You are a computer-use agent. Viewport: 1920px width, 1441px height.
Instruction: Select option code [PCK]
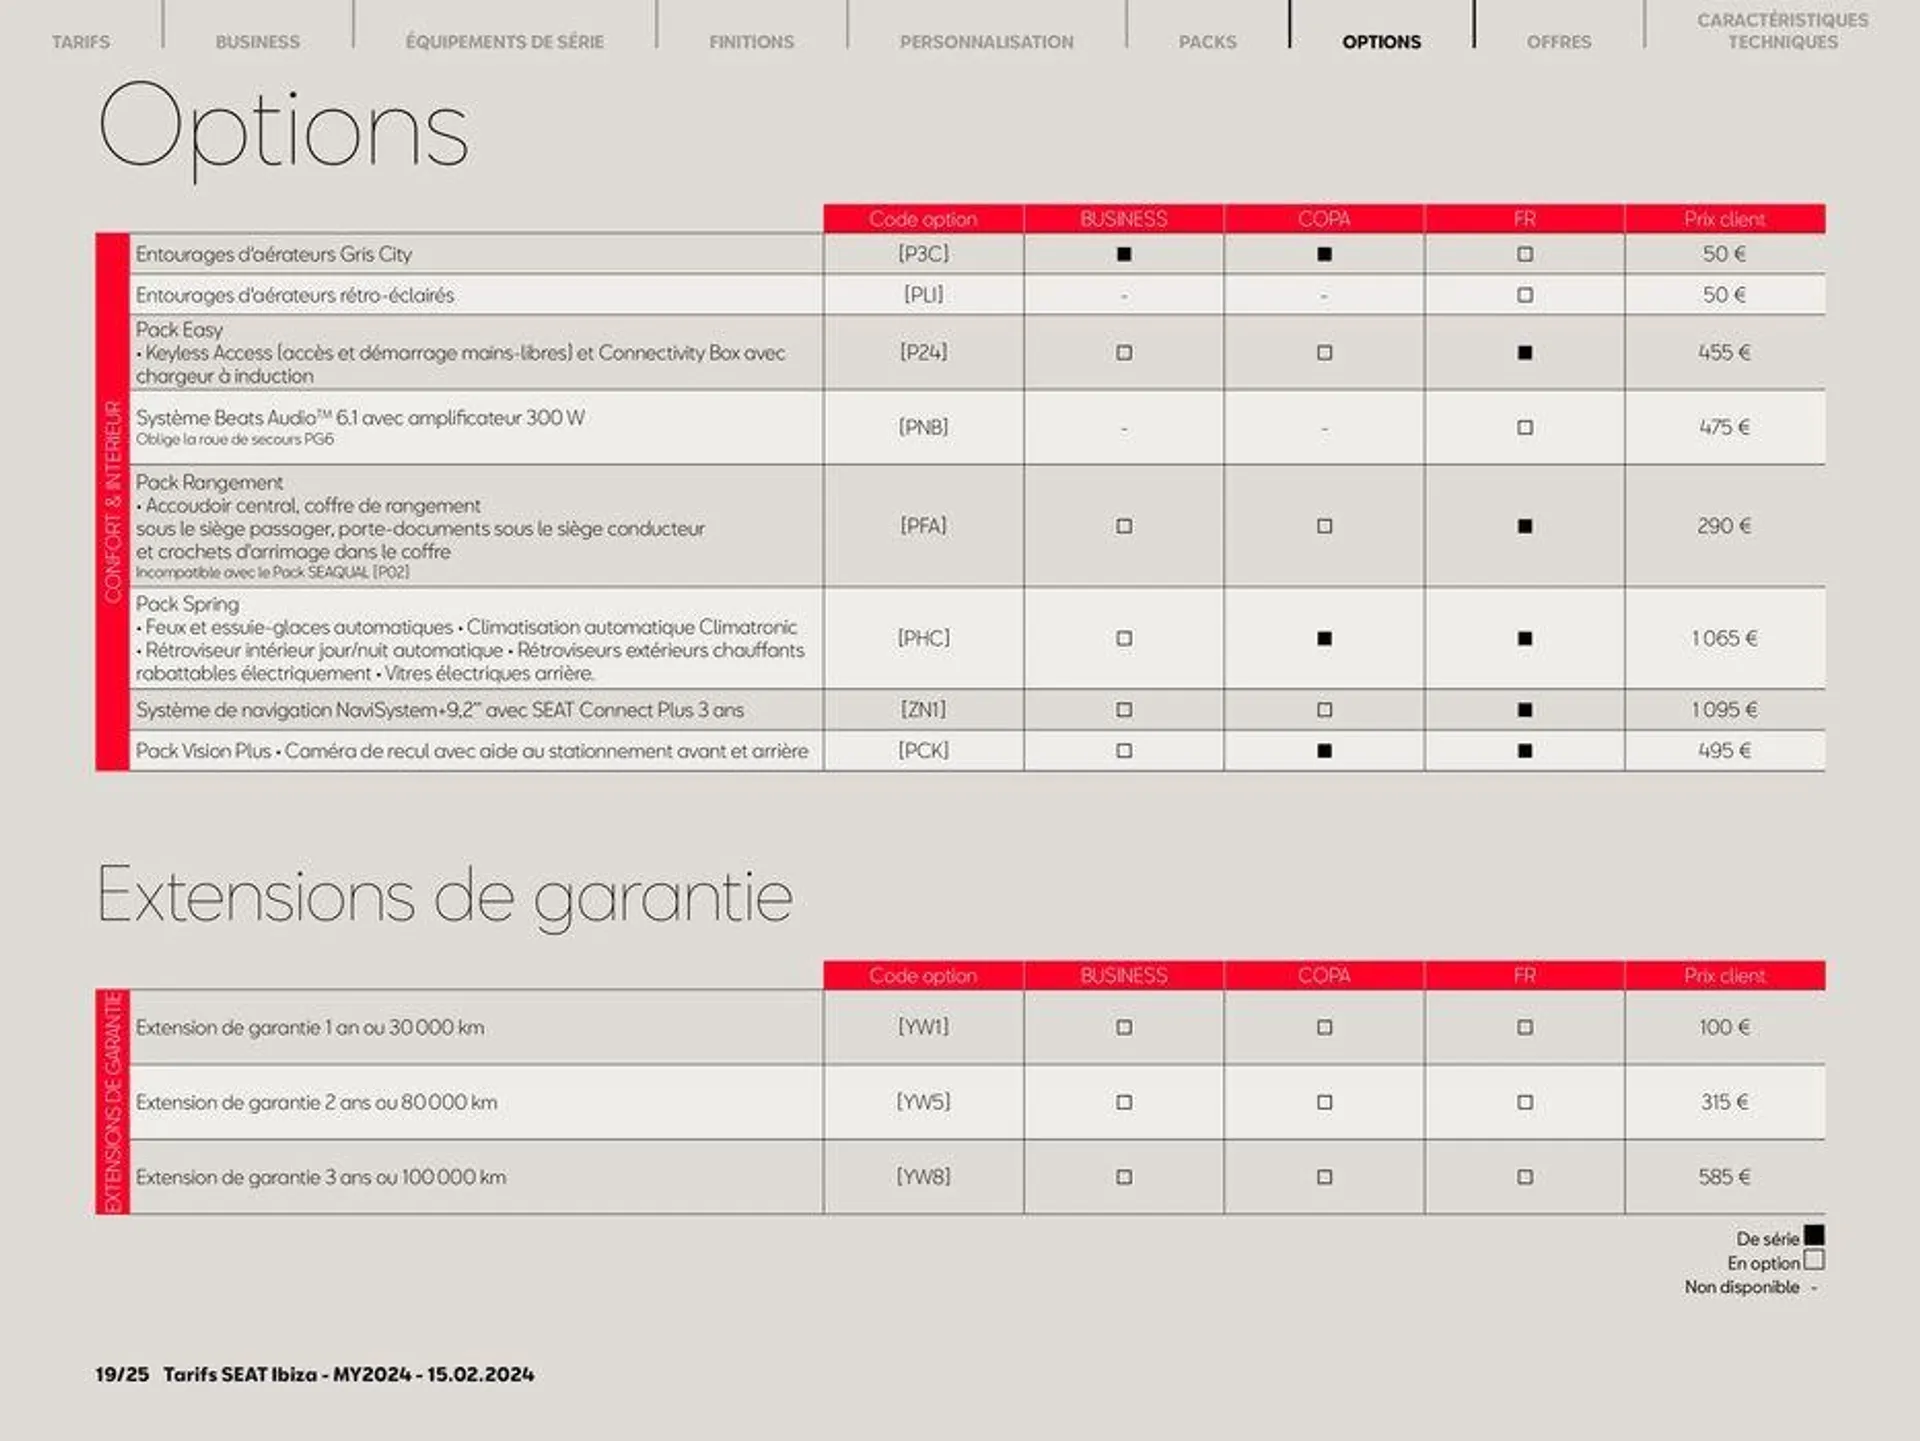[x=923, y=751]
